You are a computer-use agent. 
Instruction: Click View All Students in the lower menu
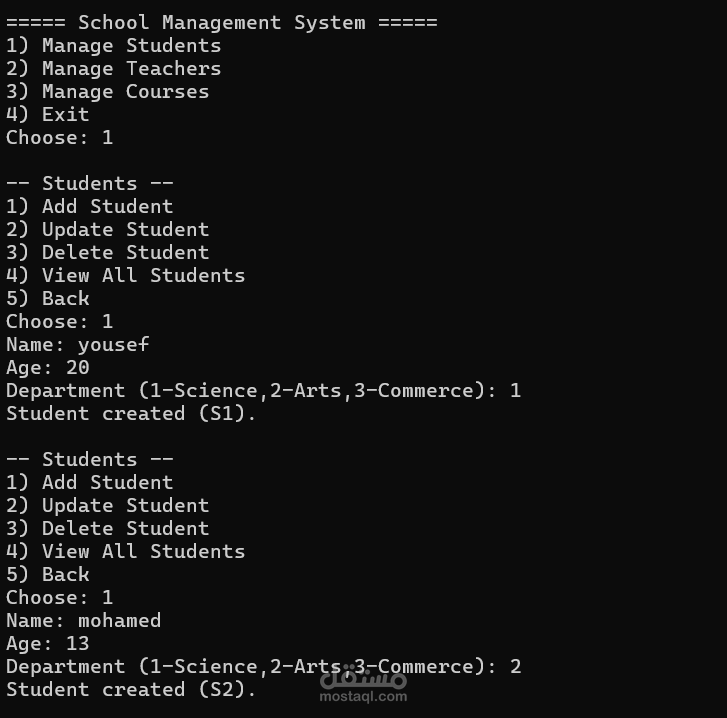125,551
